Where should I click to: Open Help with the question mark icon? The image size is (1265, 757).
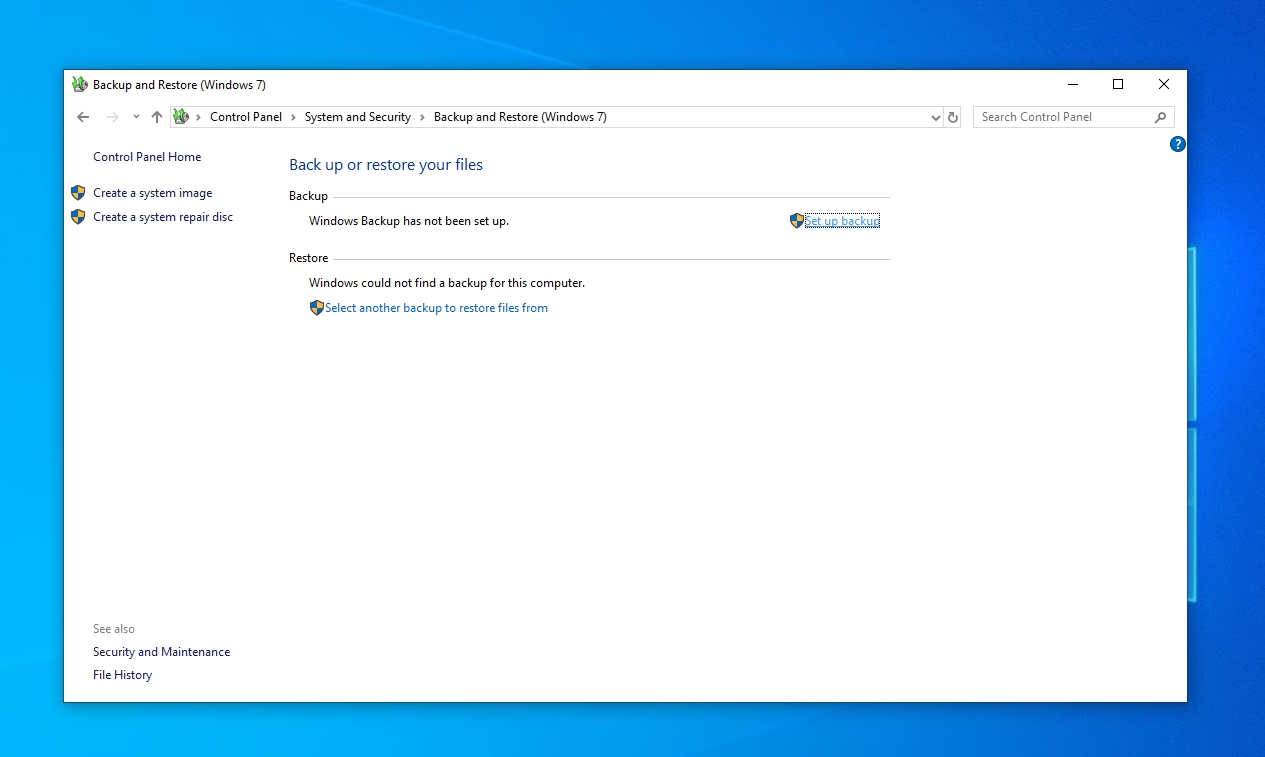click(1177, 144)
